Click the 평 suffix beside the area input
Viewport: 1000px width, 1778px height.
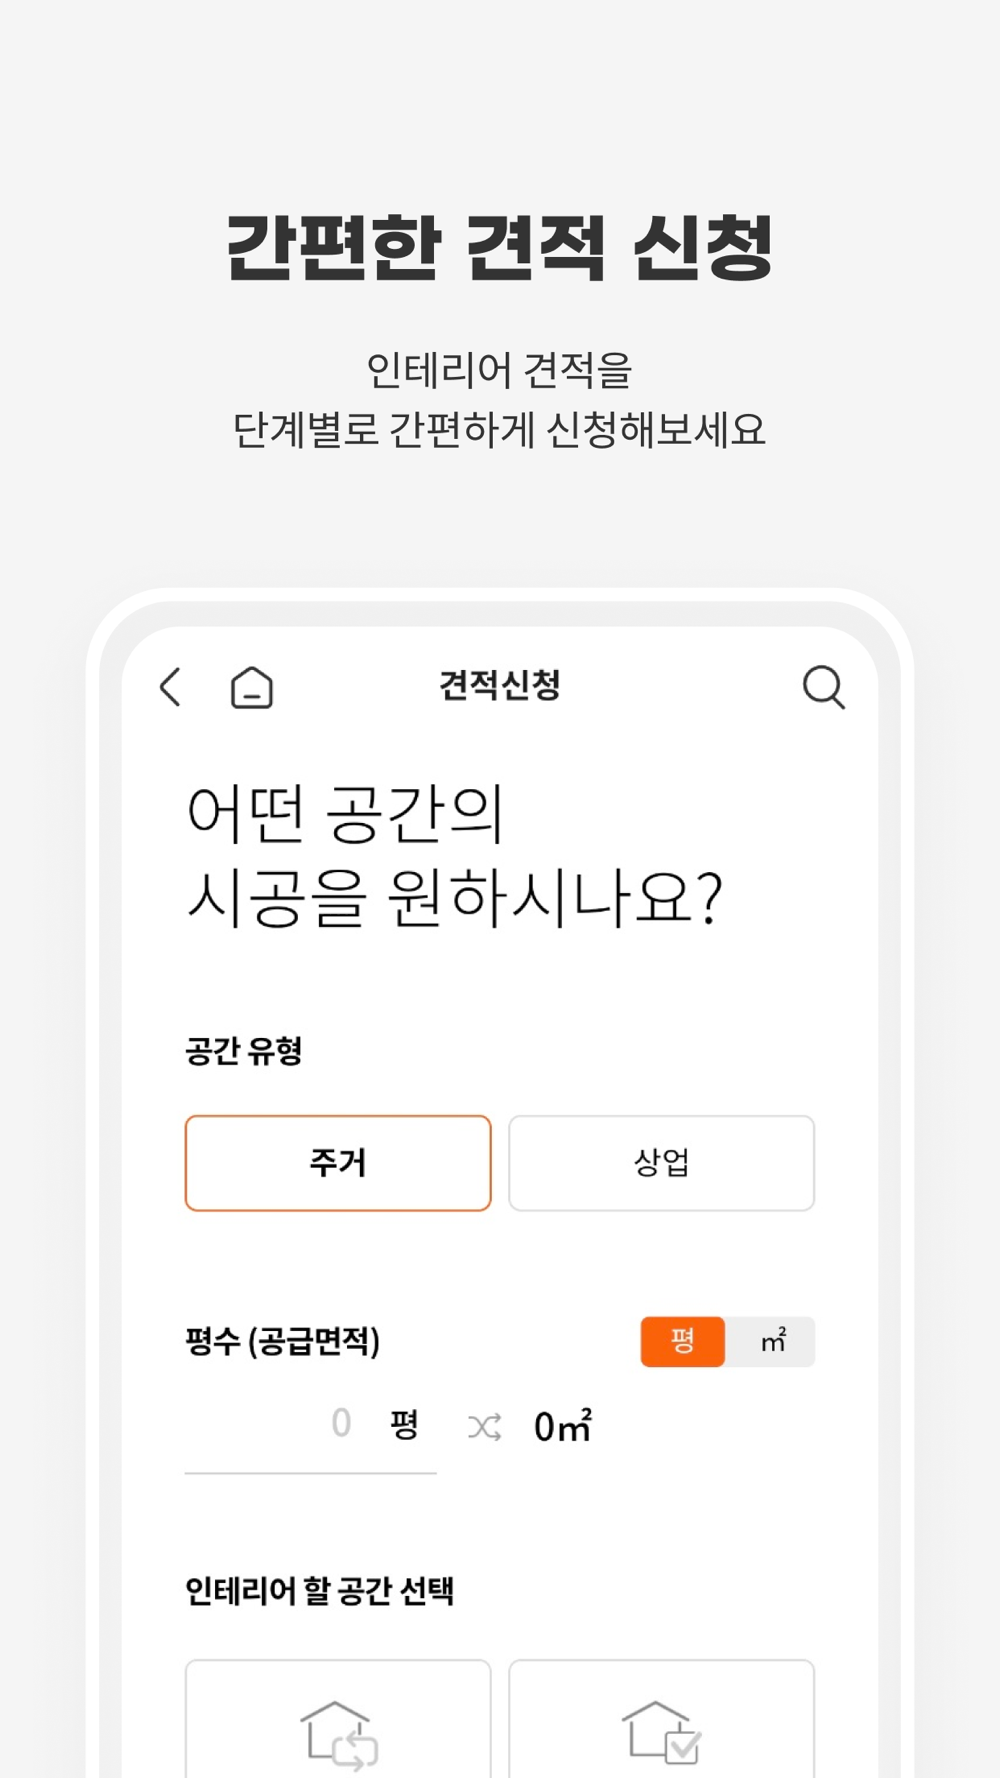point(404,1424)
